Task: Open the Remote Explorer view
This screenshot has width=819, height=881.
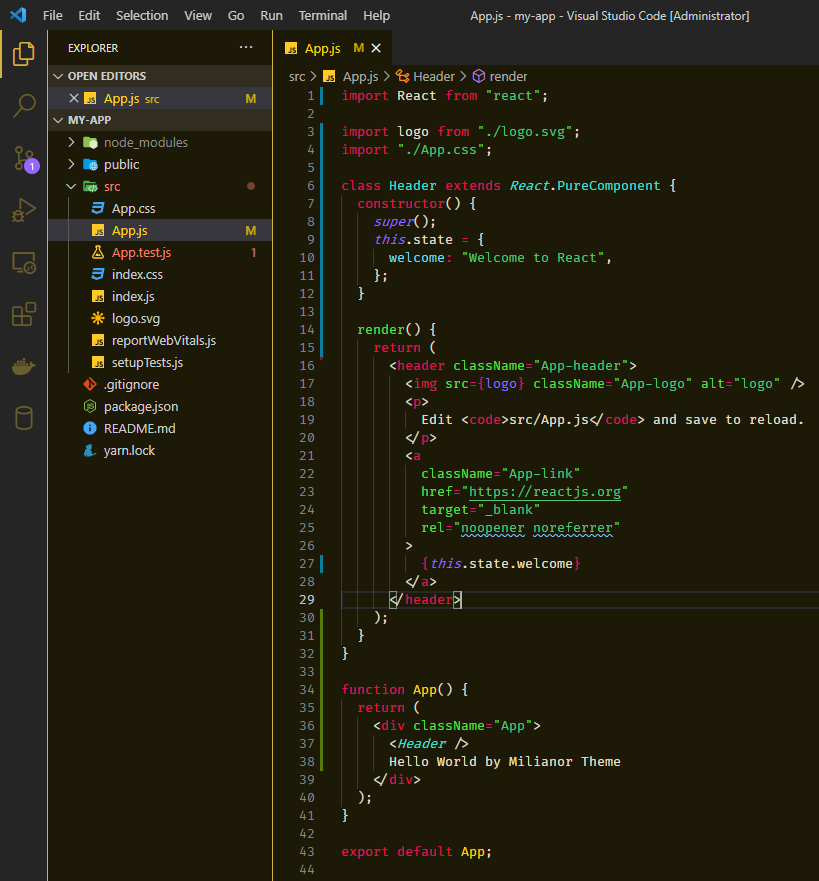Action: pyautogui.click(x=24, y=262)
